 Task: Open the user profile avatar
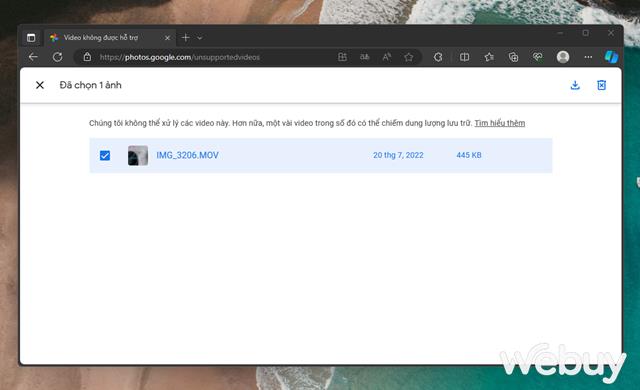pos(563,57)
